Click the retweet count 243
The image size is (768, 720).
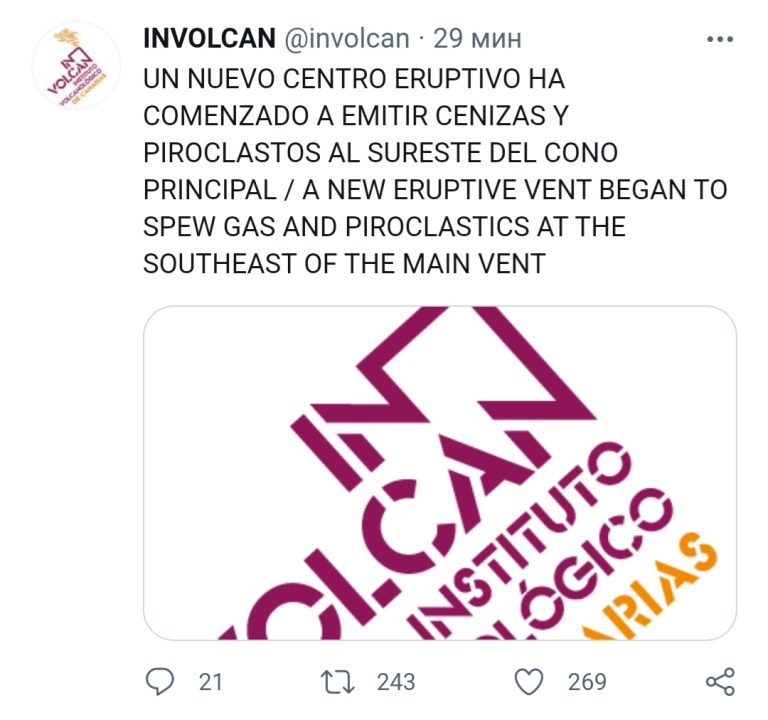point(396,682)
